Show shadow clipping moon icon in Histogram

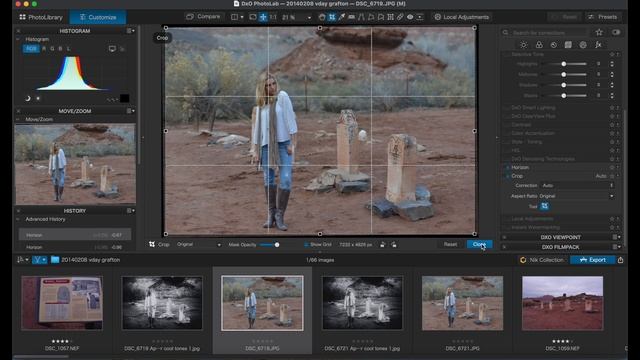click(28, 98)
